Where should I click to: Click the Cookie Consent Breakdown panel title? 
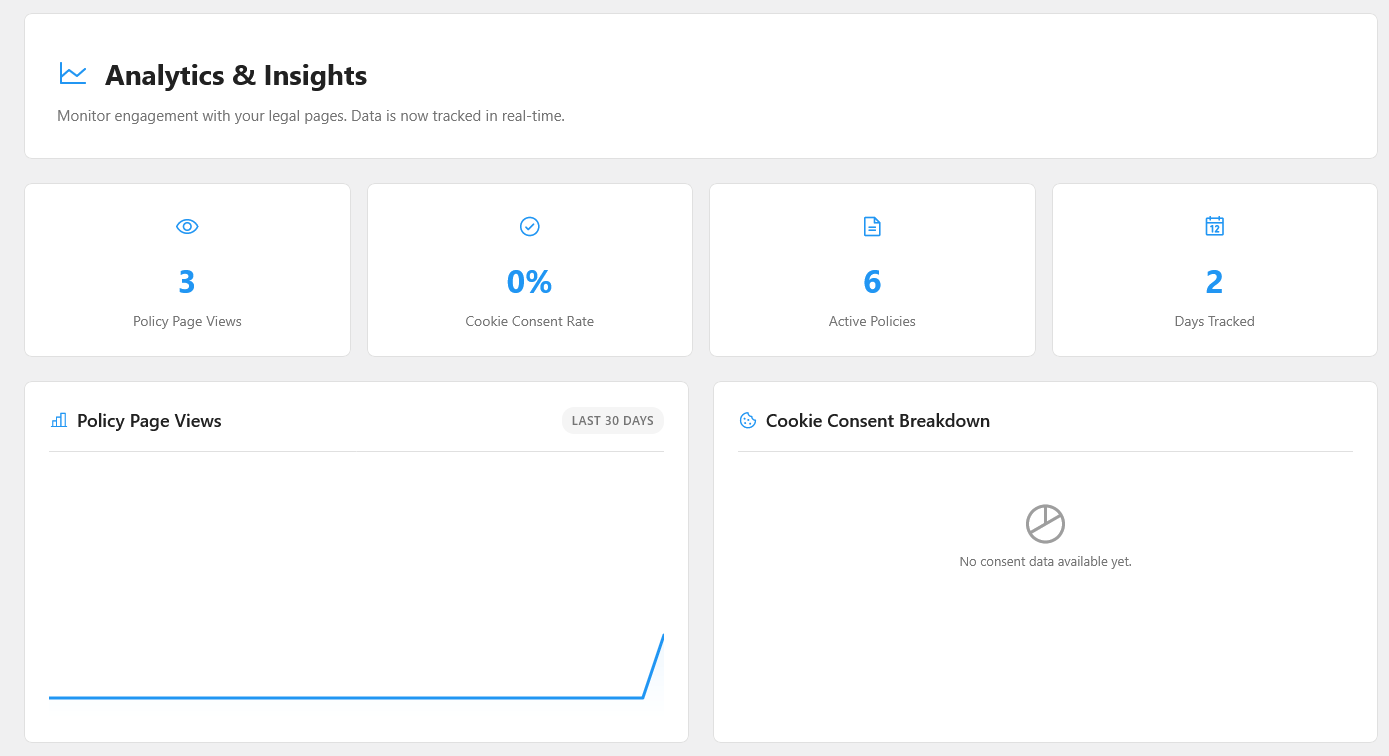877,420
